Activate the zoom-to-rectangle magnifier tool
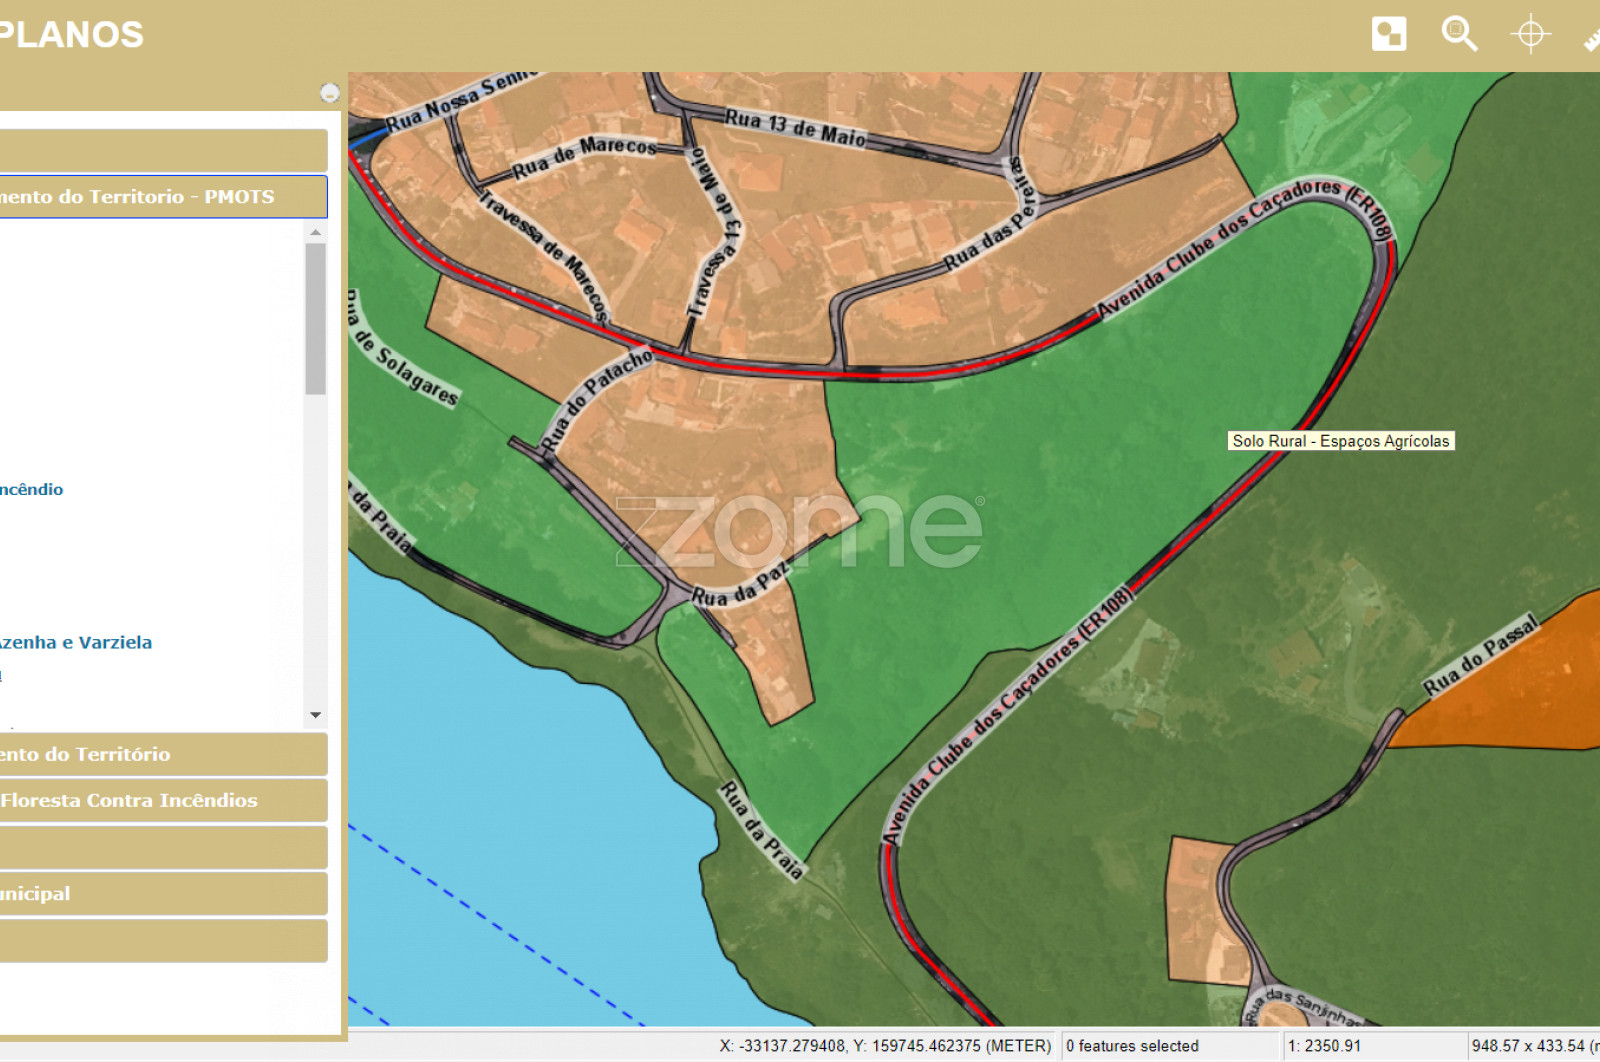Image resolution: width=1600 pixels, height=1062 pixels. click(1458, 34)
